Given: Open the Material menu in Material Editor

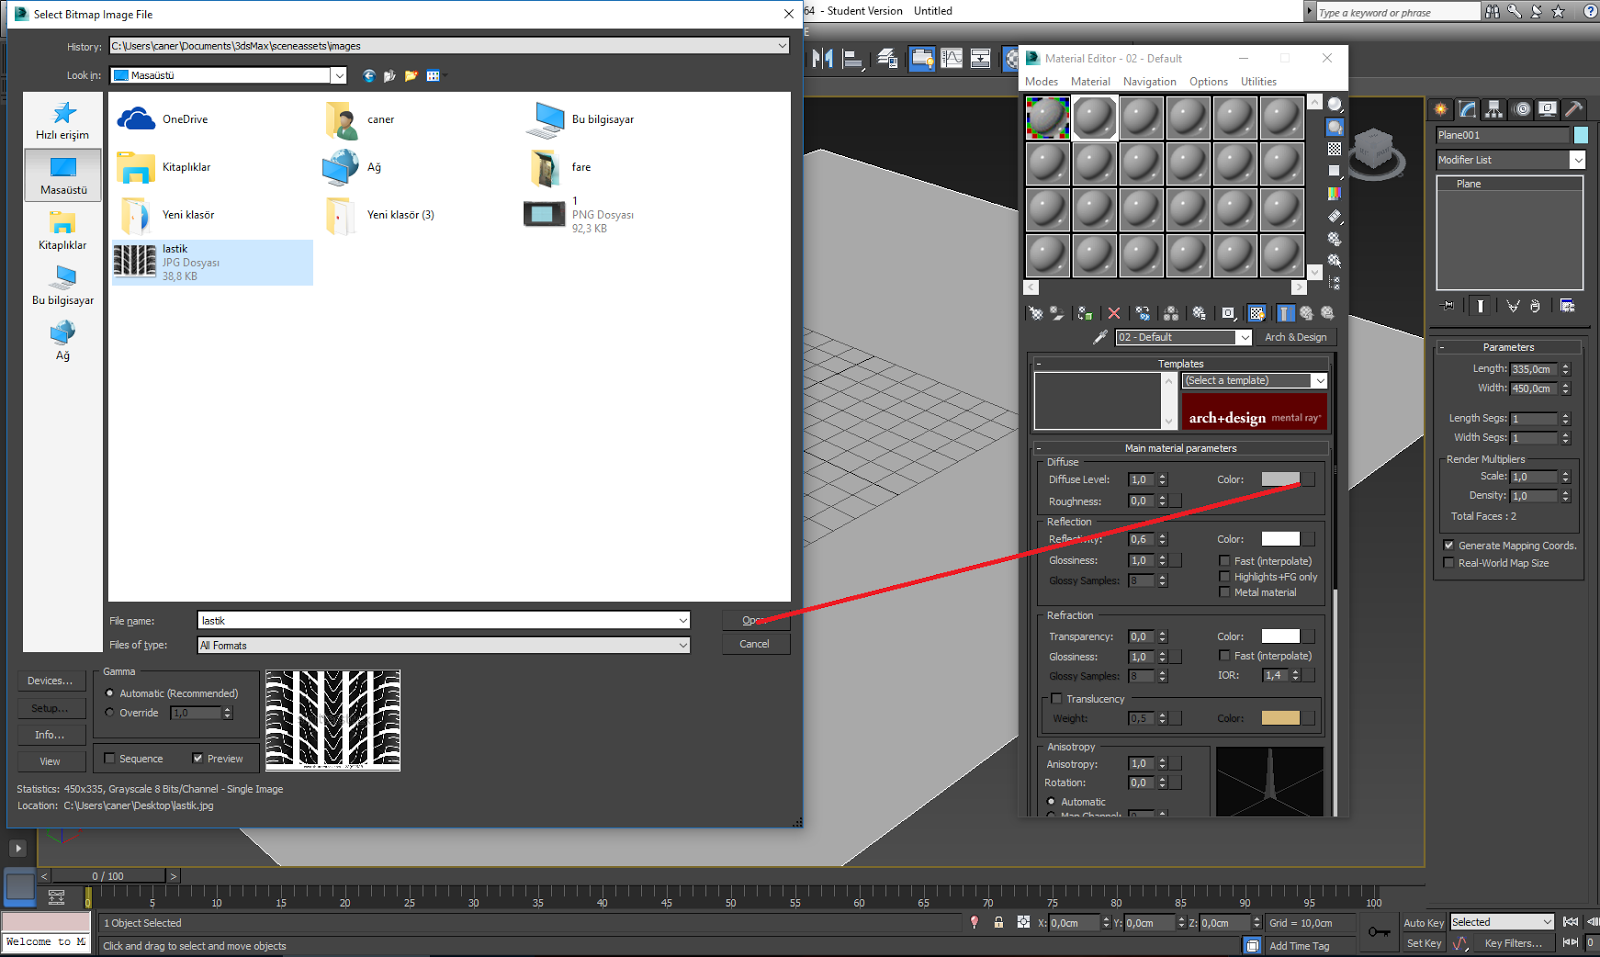Looking at the screenshot, I should pos(1090,82).
